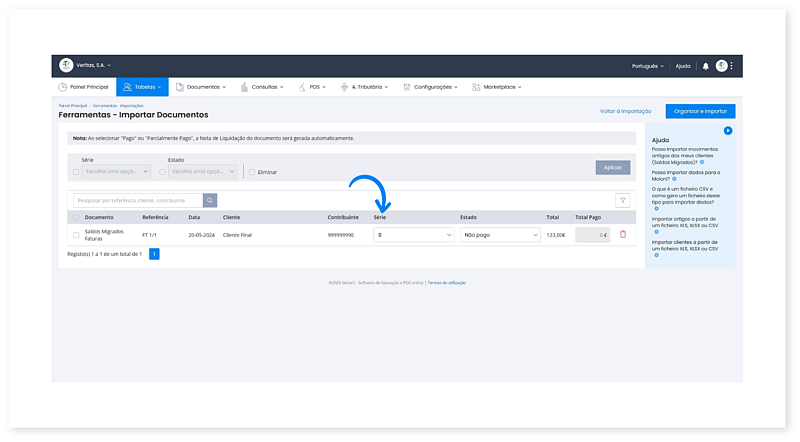Open the row's Série dropdown showing B
Viewport: 800px width, 442px height.
tap(414, 235)
